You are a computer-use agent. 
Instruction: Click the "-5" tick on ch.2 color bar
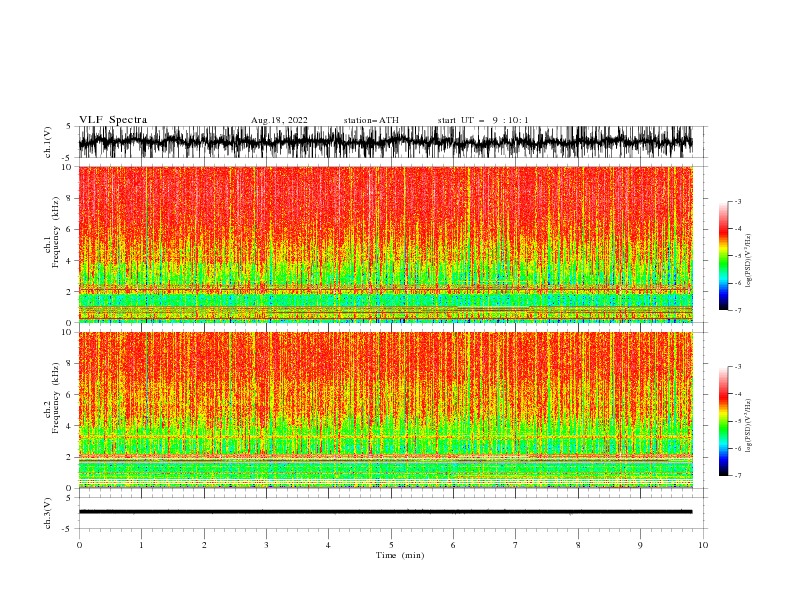click(x=737, y=421)
